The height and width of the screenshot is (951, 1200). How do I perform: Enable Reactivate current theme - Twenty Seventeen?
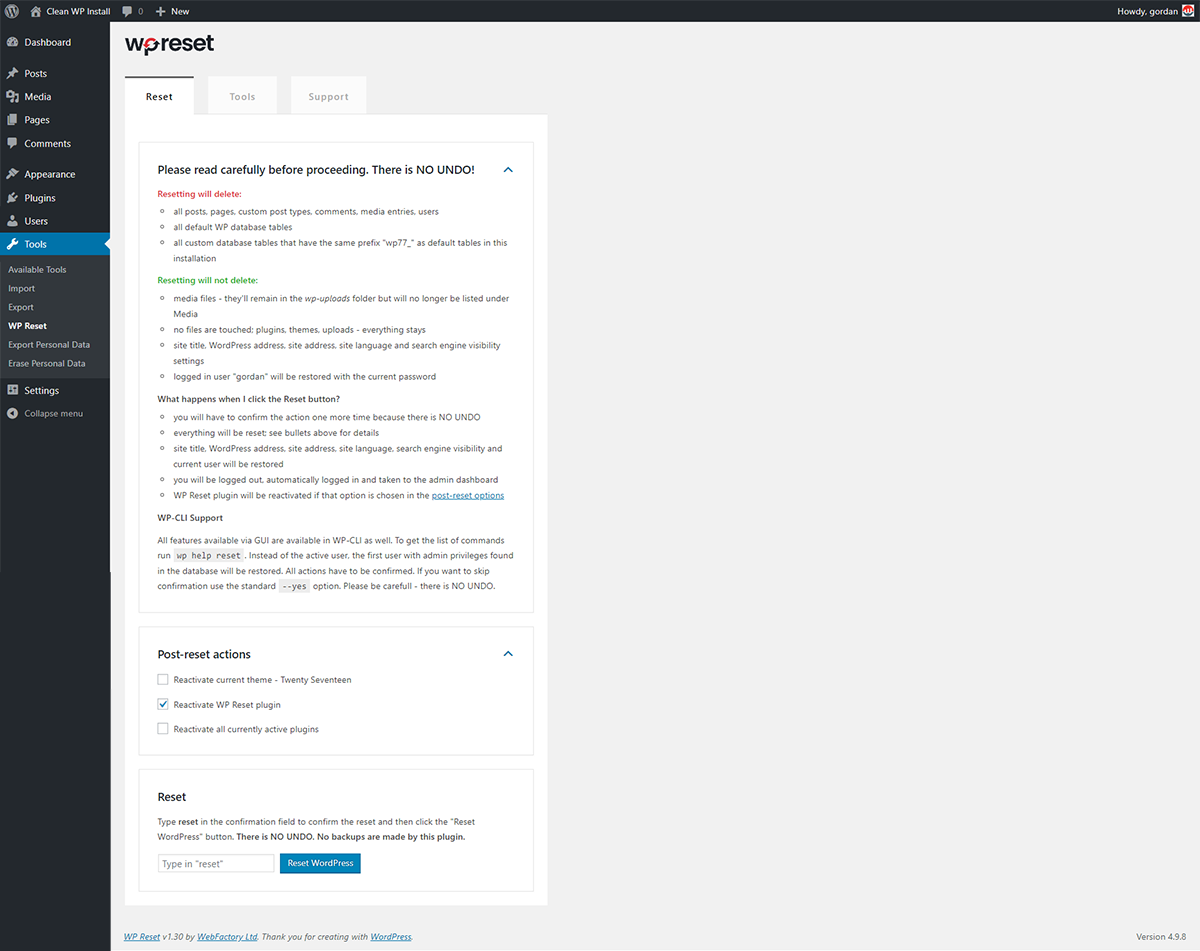pyautogui.click(x=163, y=679)
